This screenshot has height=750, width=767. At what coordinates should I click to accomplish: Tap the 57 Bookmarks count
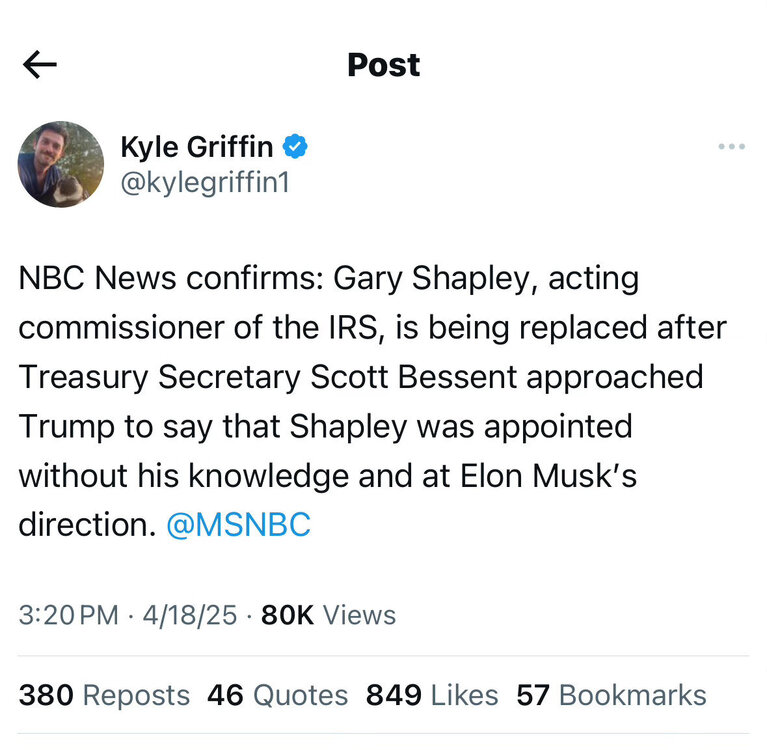tap(611, 695)
